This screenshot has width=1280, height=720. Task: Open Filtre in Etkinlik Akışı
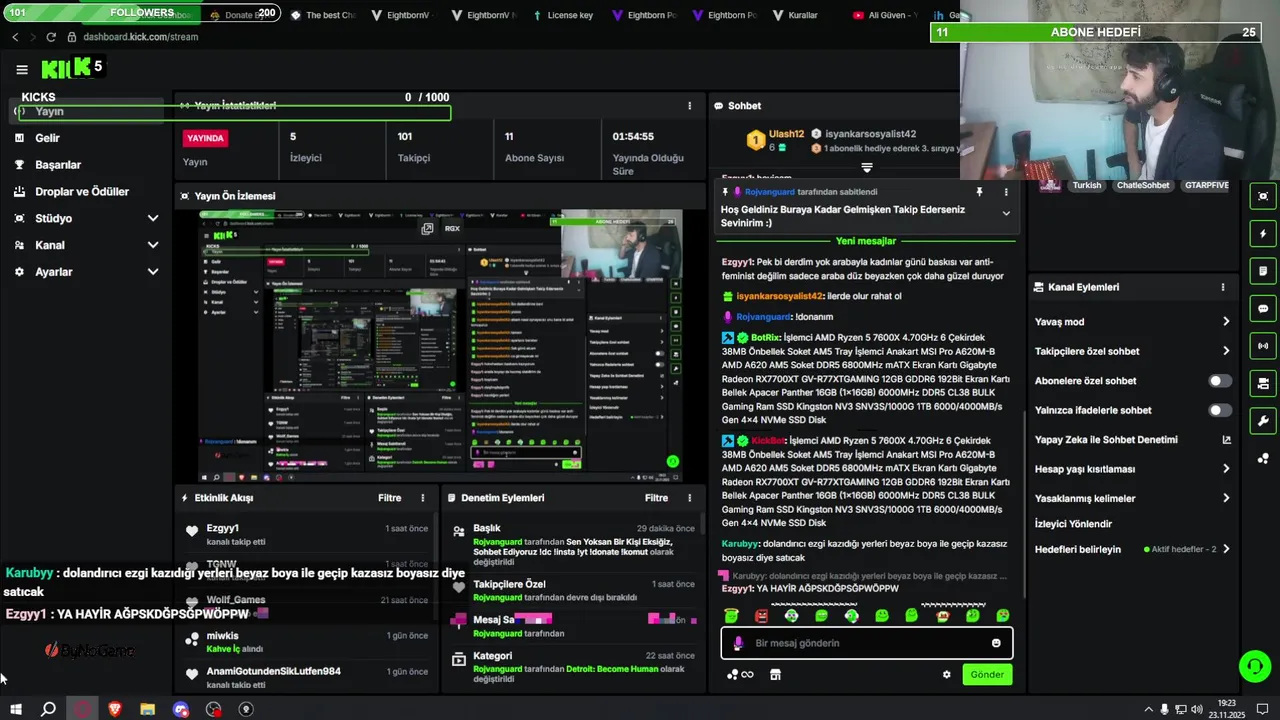click(x=390, y=498)
